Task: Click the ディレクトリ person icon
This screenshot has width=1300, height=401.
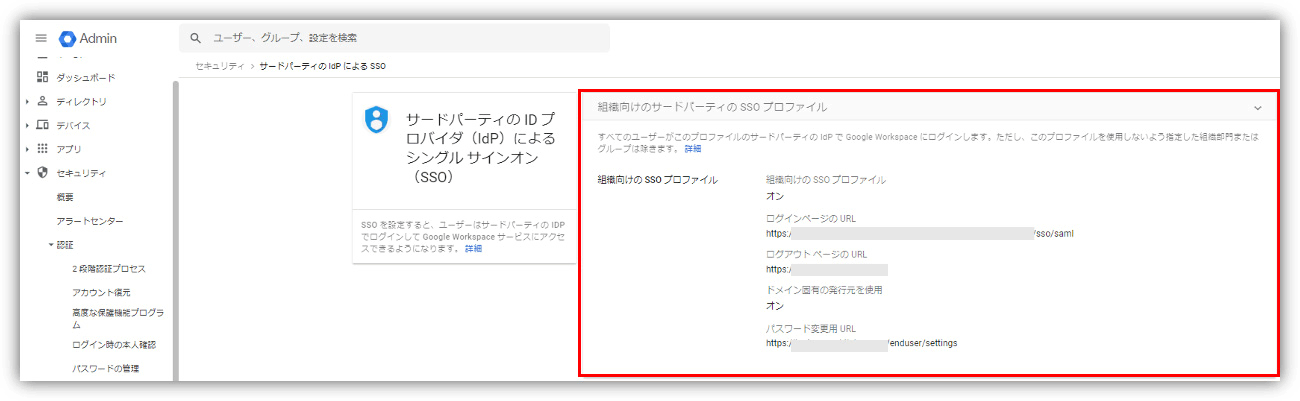Action: tap(42, 101)
